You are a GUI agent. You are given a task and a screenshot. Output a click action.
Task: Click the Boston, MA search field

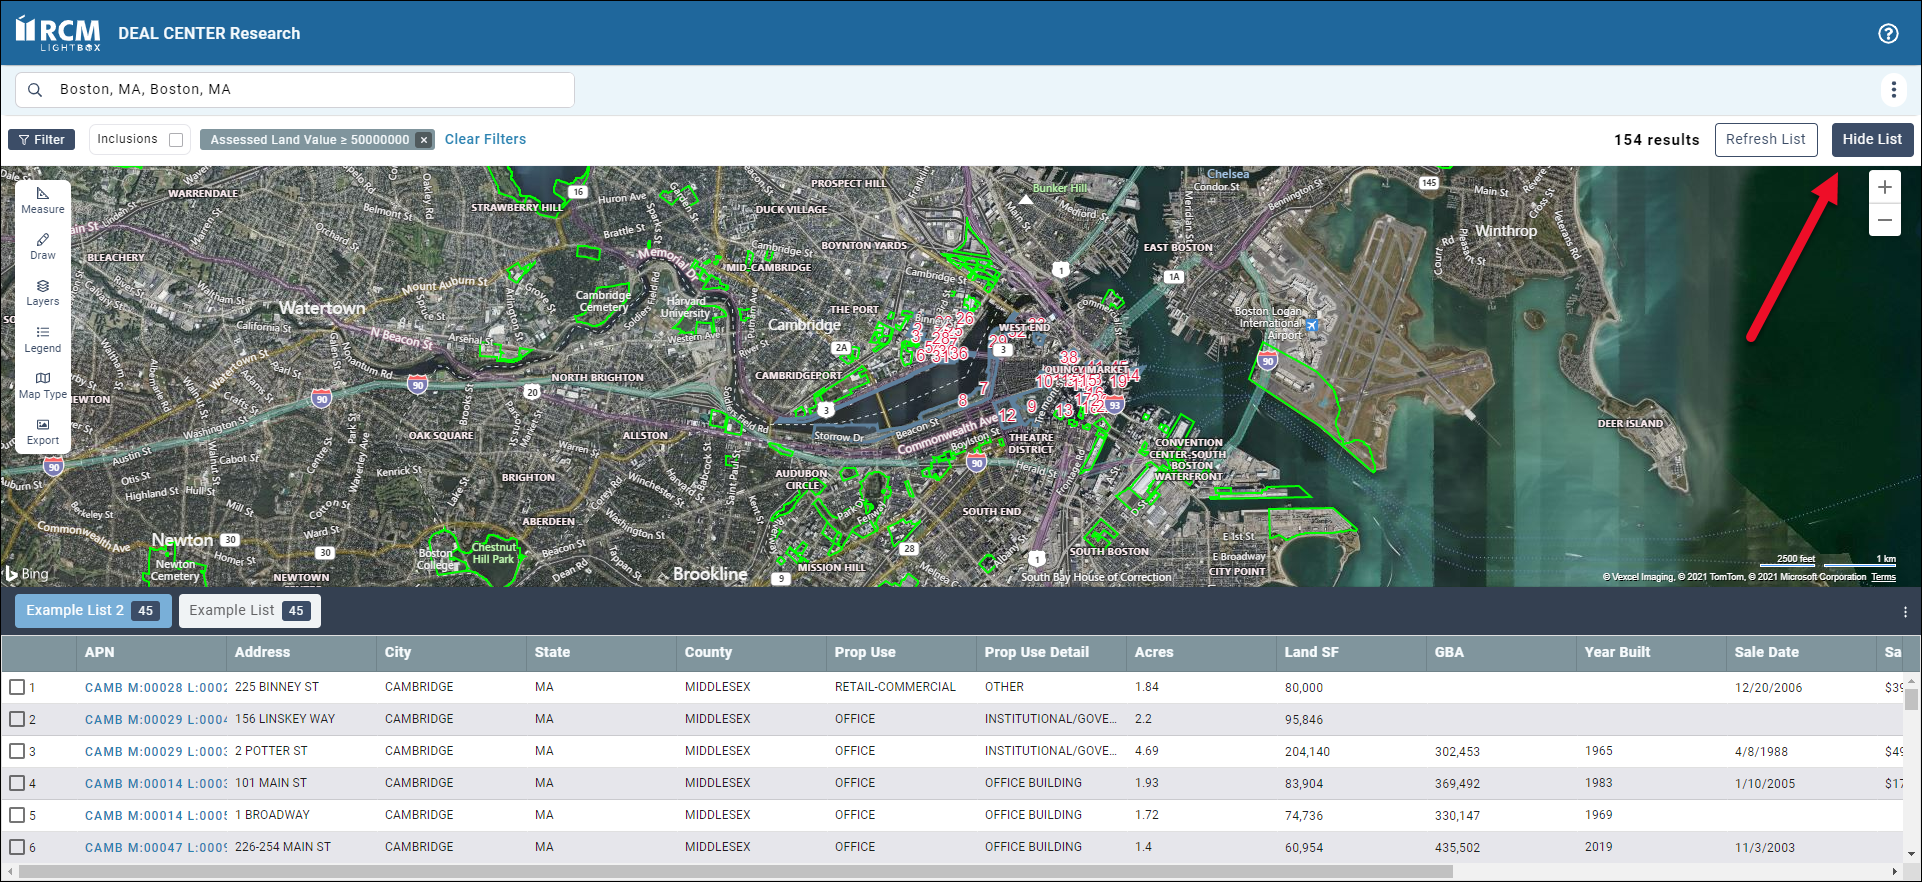click(300, 90)
